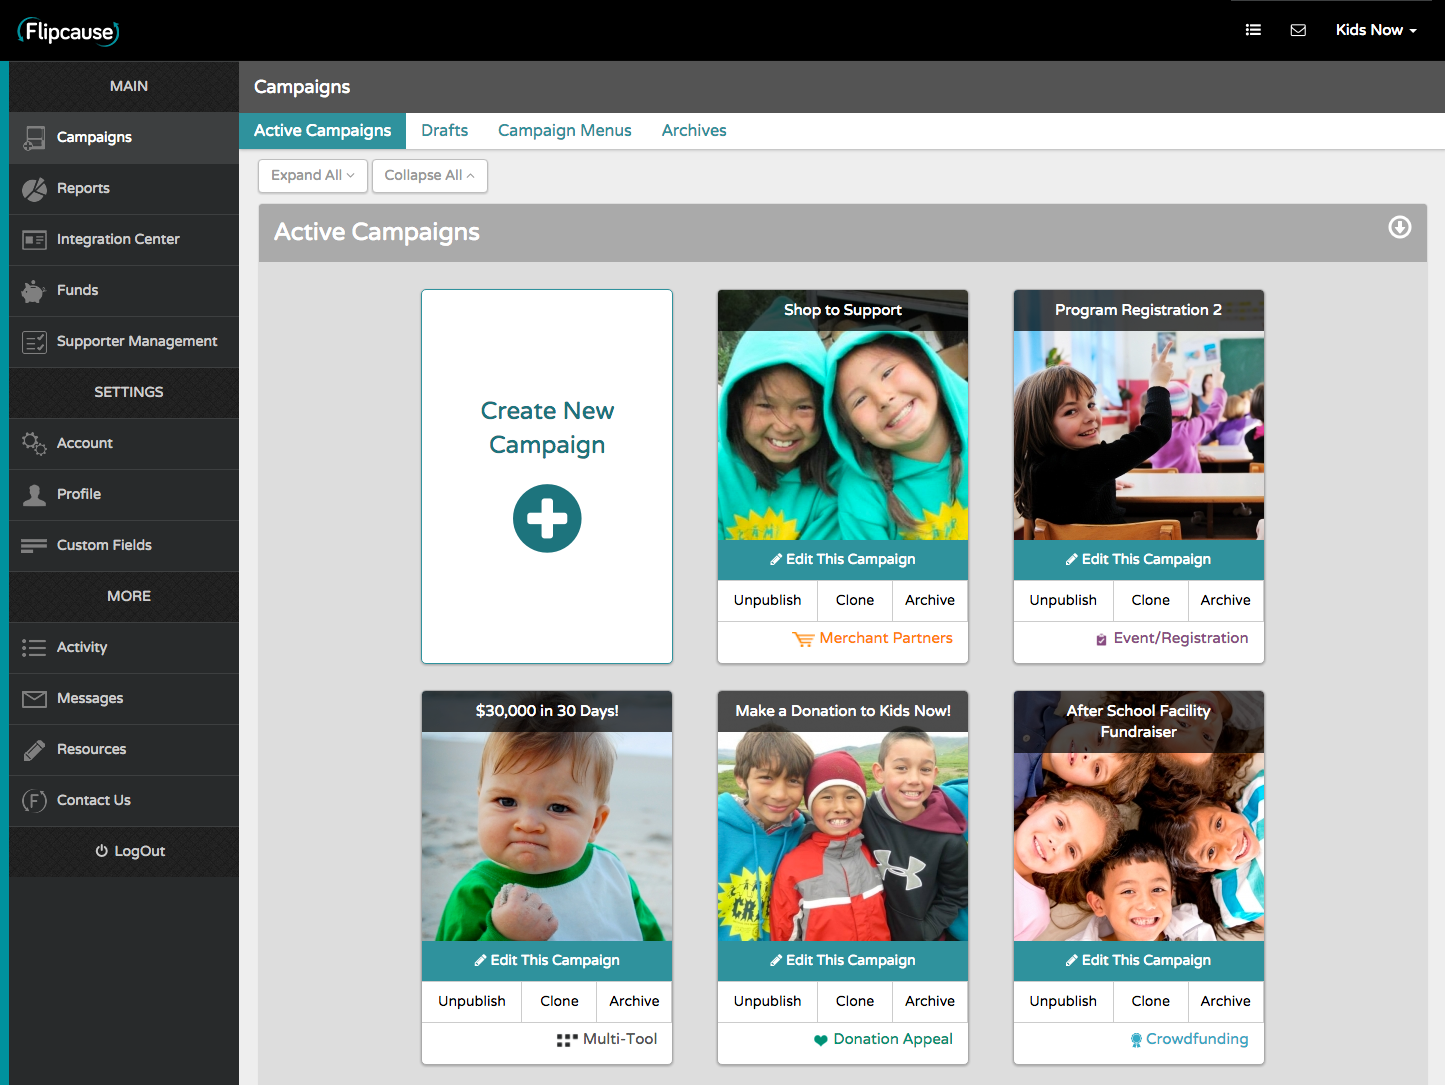Open Supporter Management from the sidebar icon
The image size is (1445, 1085).
33,341
